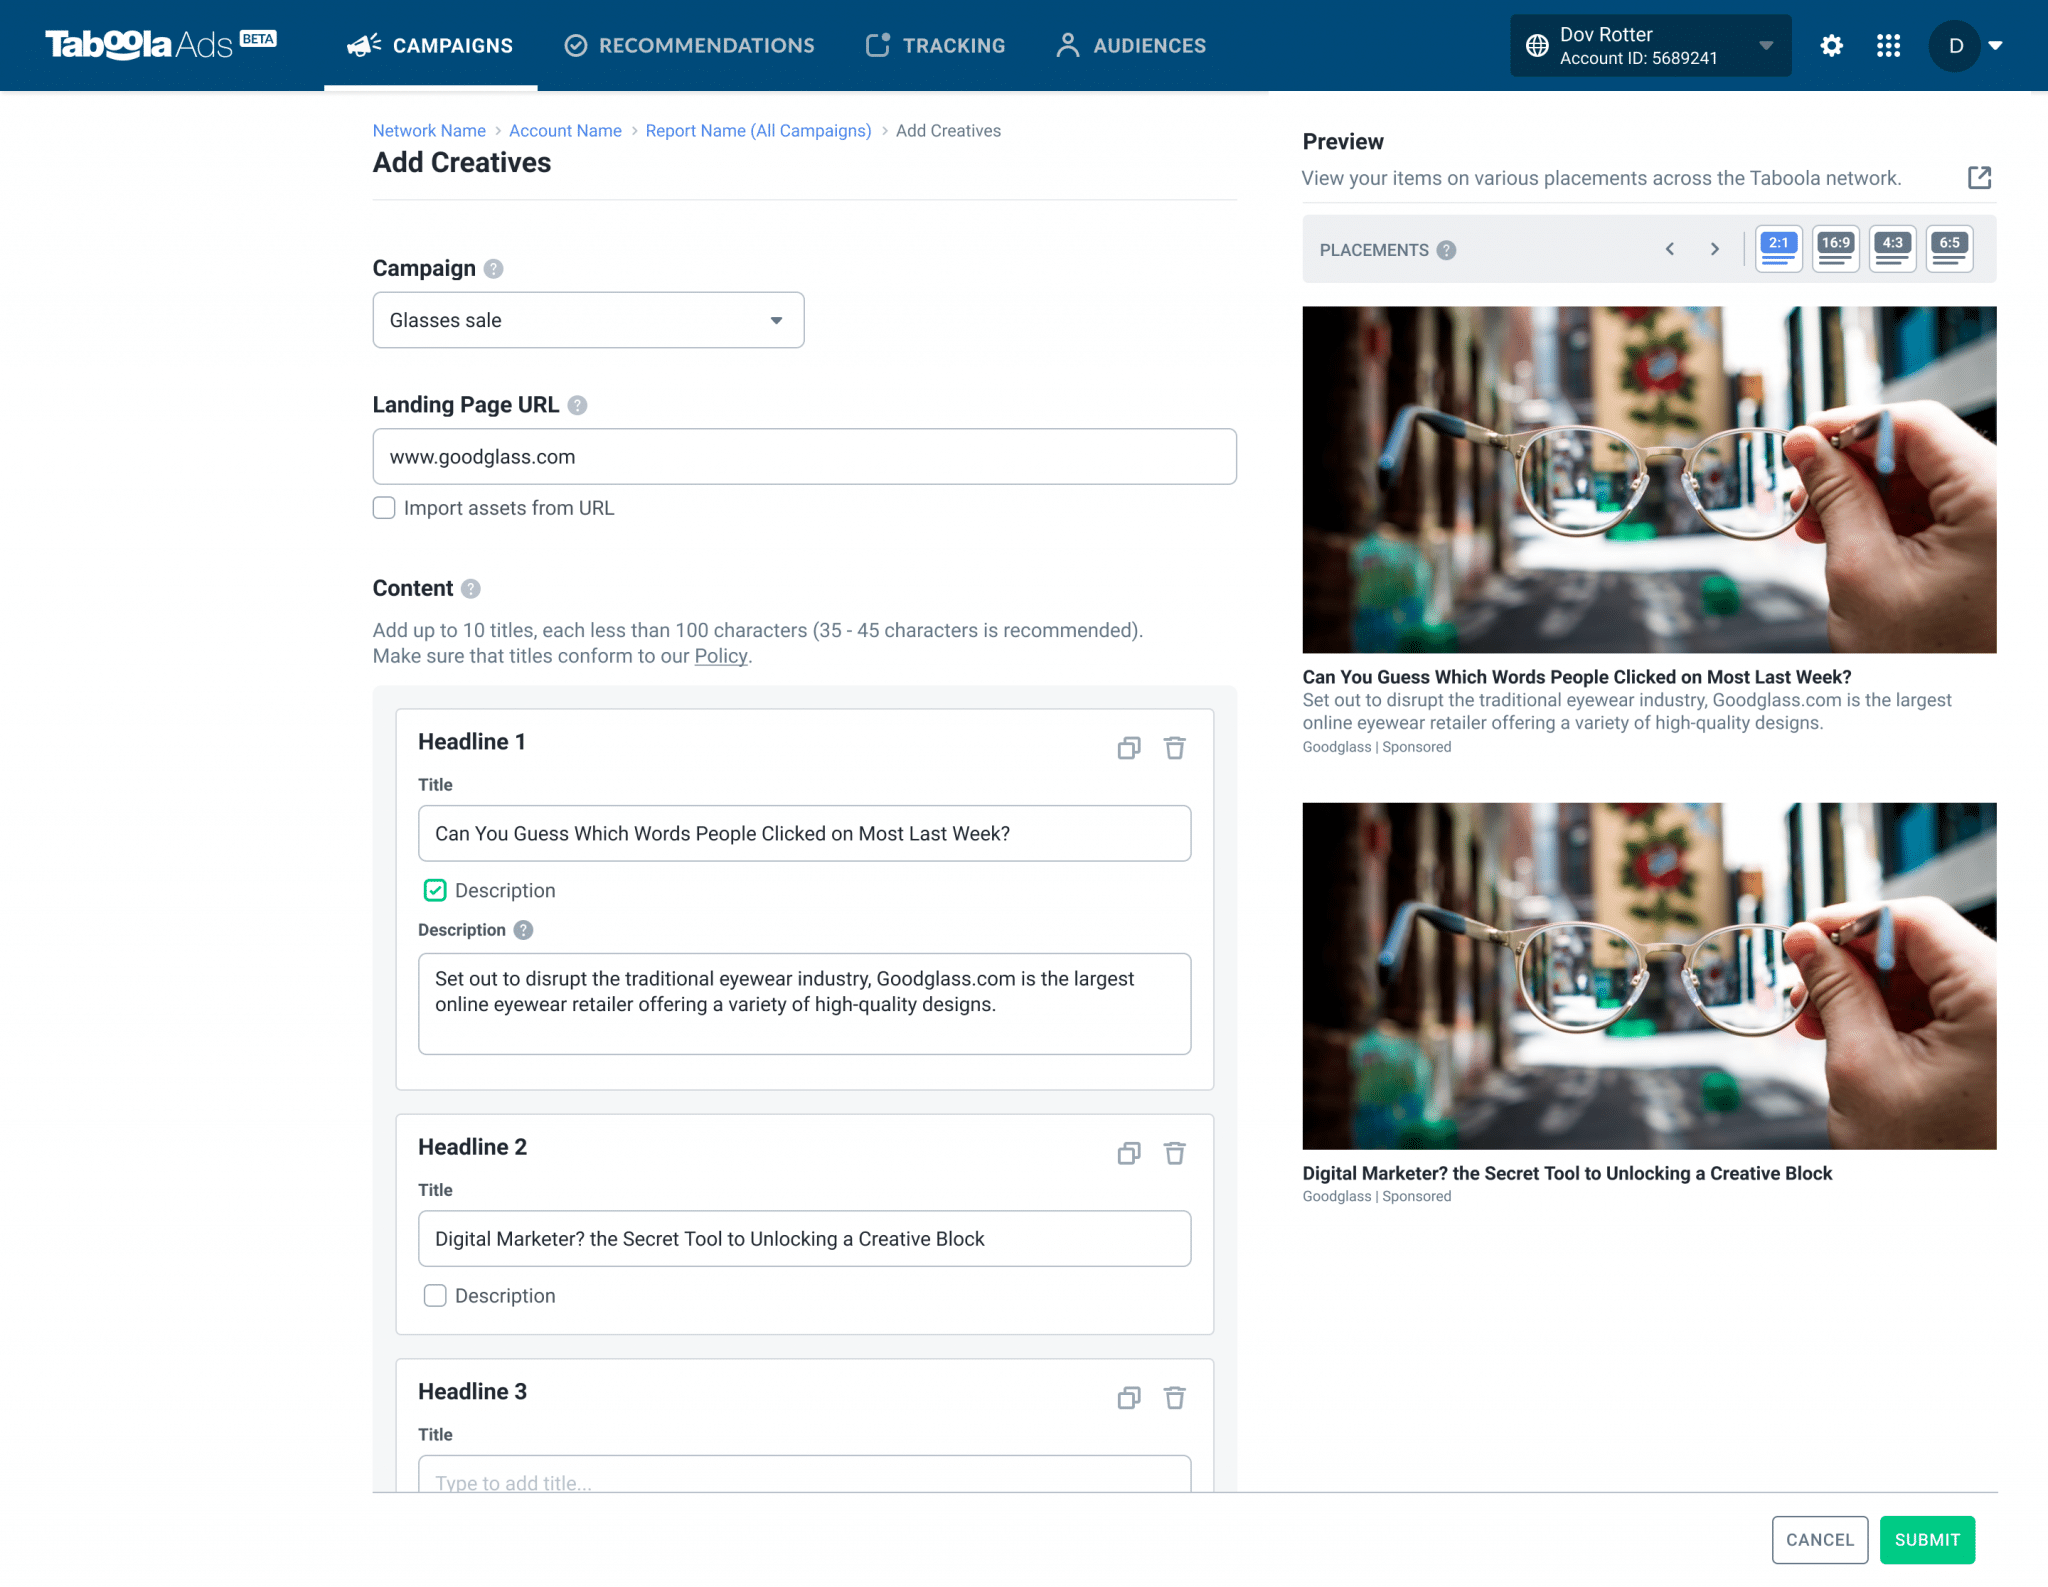Open the apps grid menu

(x=1888, y=45)
